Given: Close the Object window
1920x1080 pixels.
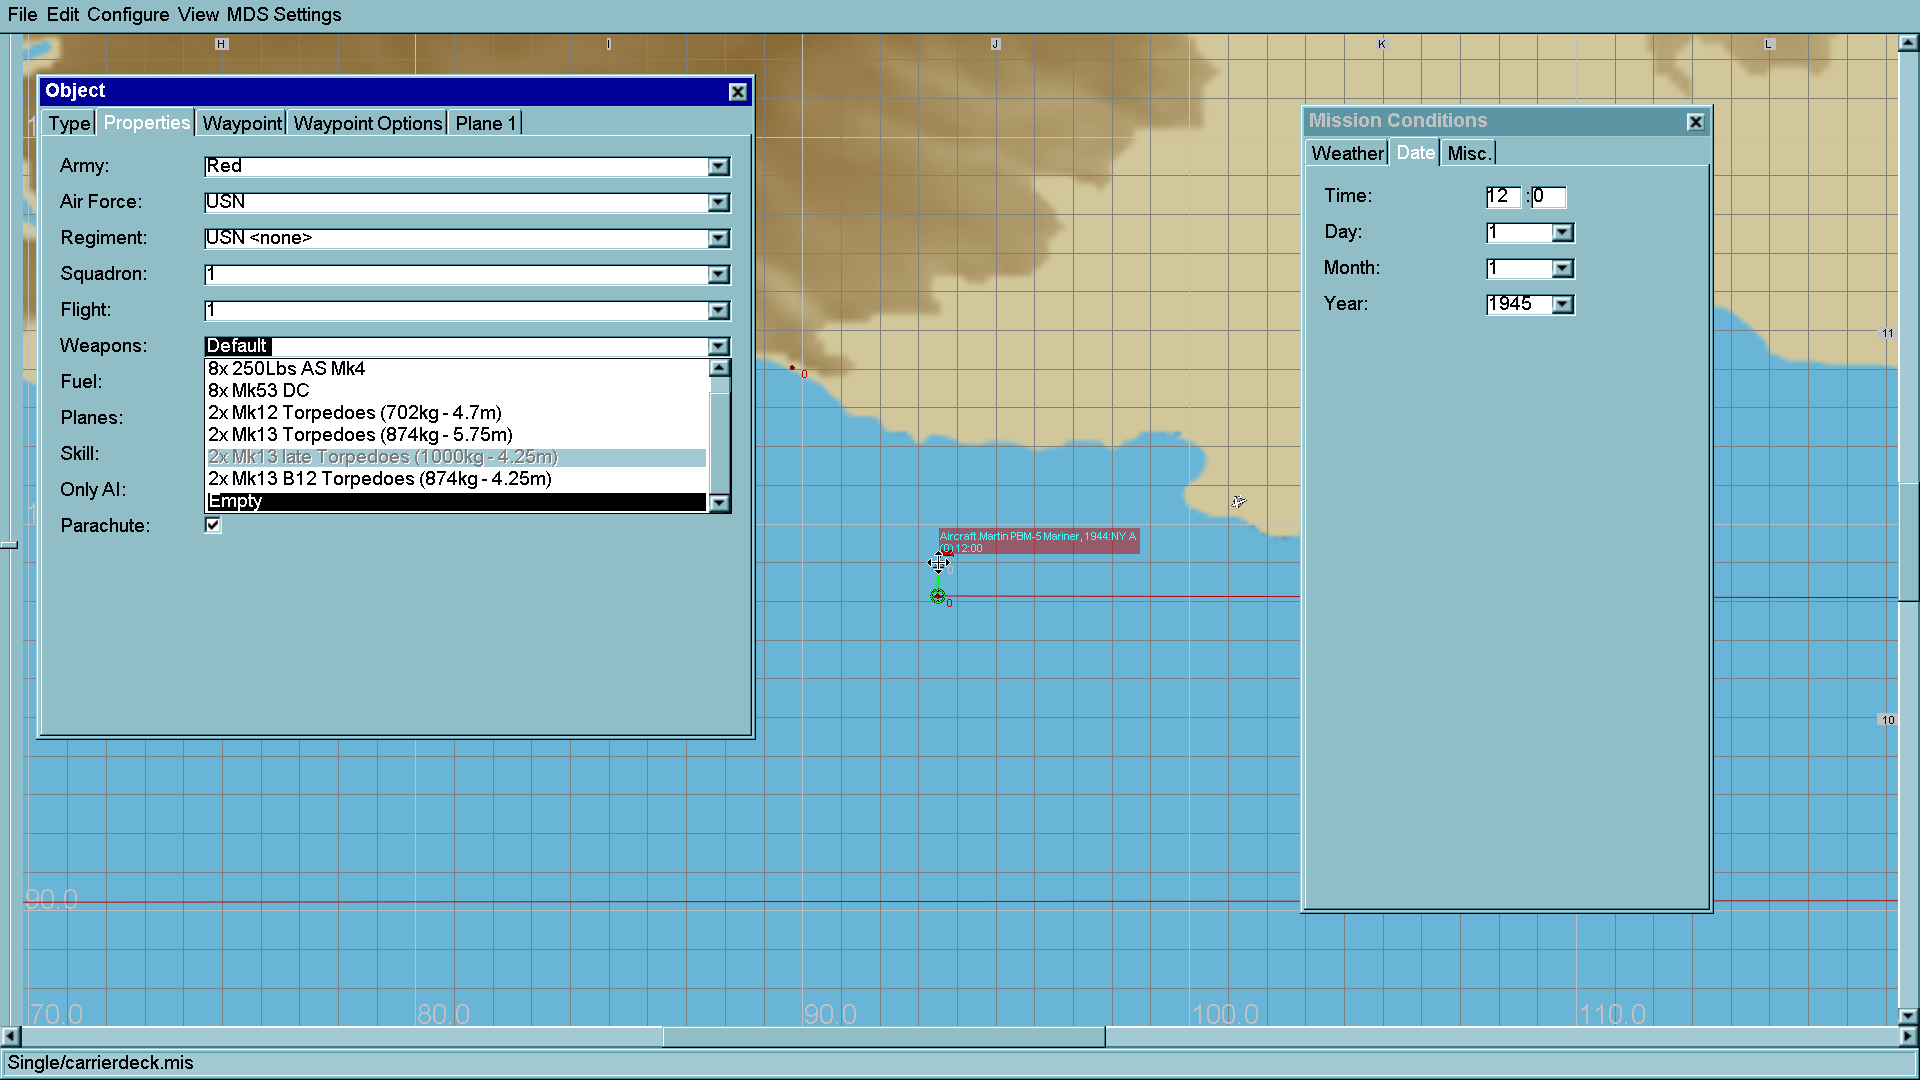Looking at the screenshot, I should click(737, 92).
